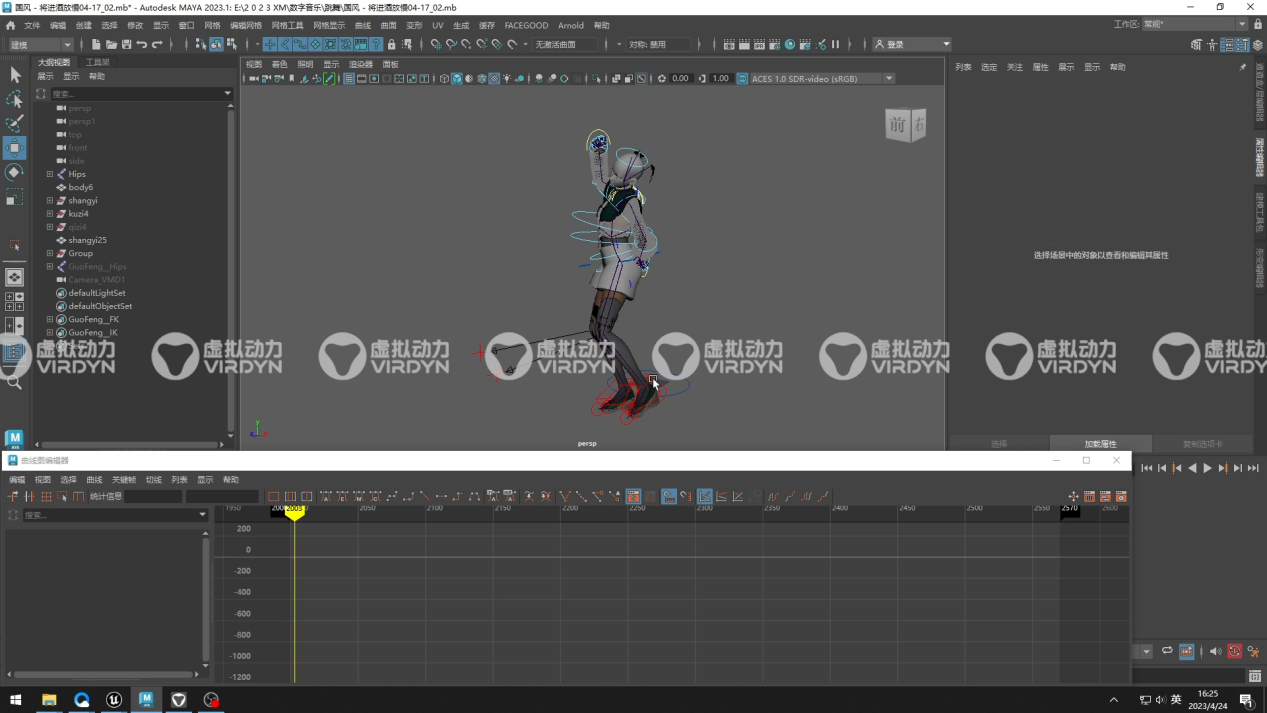Image resolution: width=1267 pixels, height=713 pixels.
Task: Click the Windows Start button
Action: tap(16, 700)
